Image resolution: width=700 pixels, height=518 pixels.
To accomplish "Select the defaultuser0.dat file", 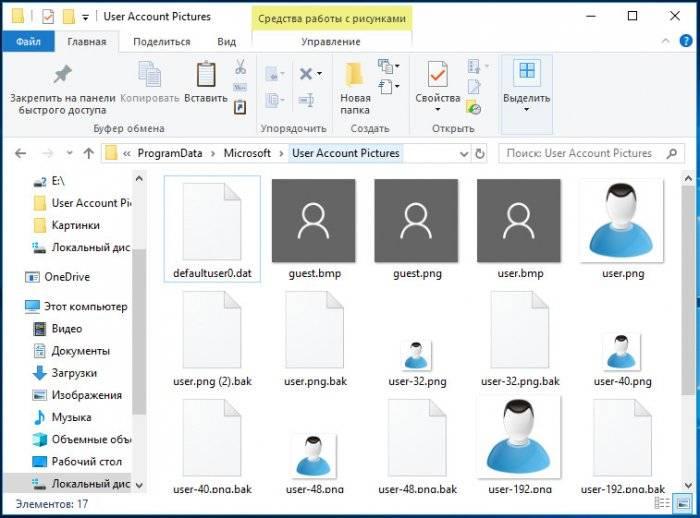I will 212,229.
